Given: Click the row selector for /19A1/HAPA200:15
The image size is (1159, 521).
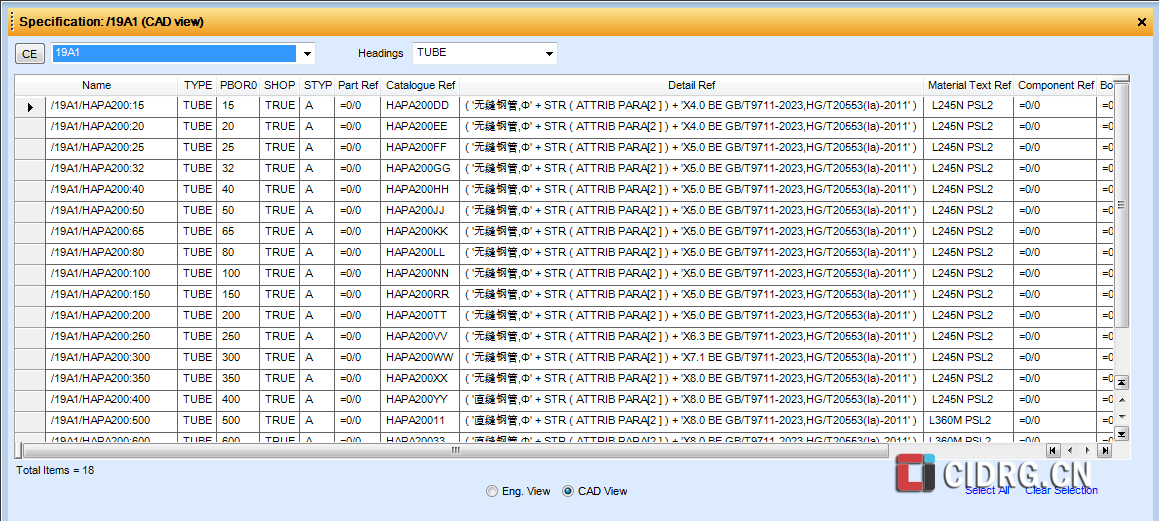Looking at the screenshot, I should tap(30, 106).
